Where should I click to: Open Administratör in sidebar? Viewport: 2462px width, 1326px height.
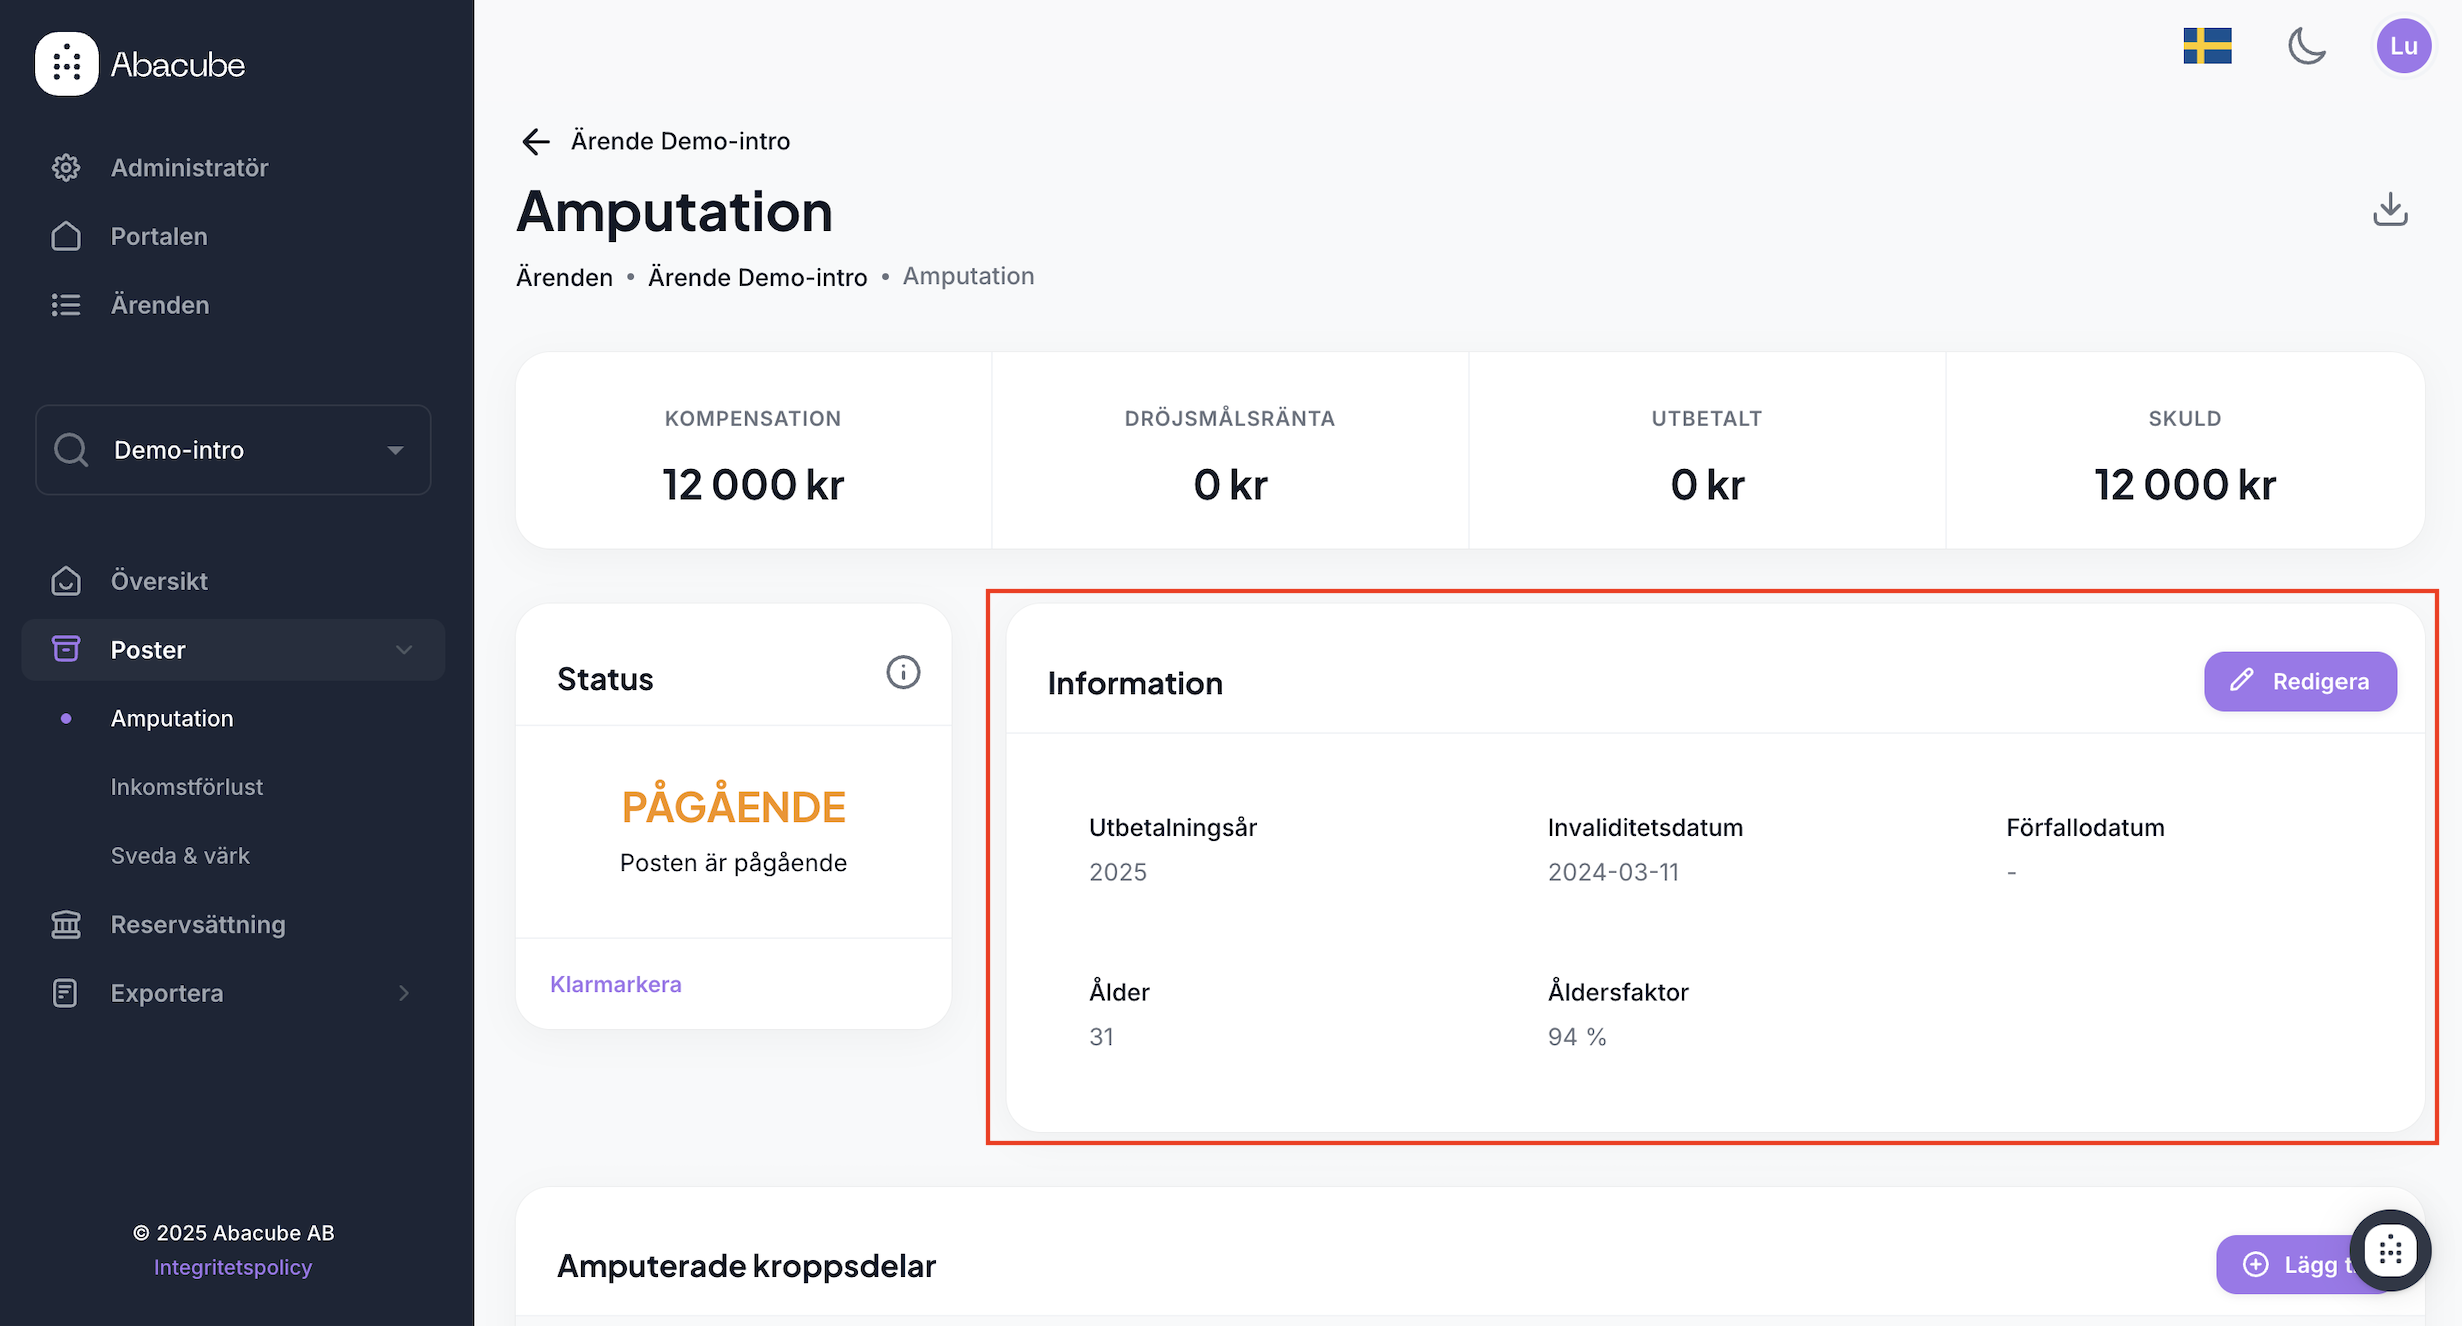pyautogui.click(x=189, y=167)
